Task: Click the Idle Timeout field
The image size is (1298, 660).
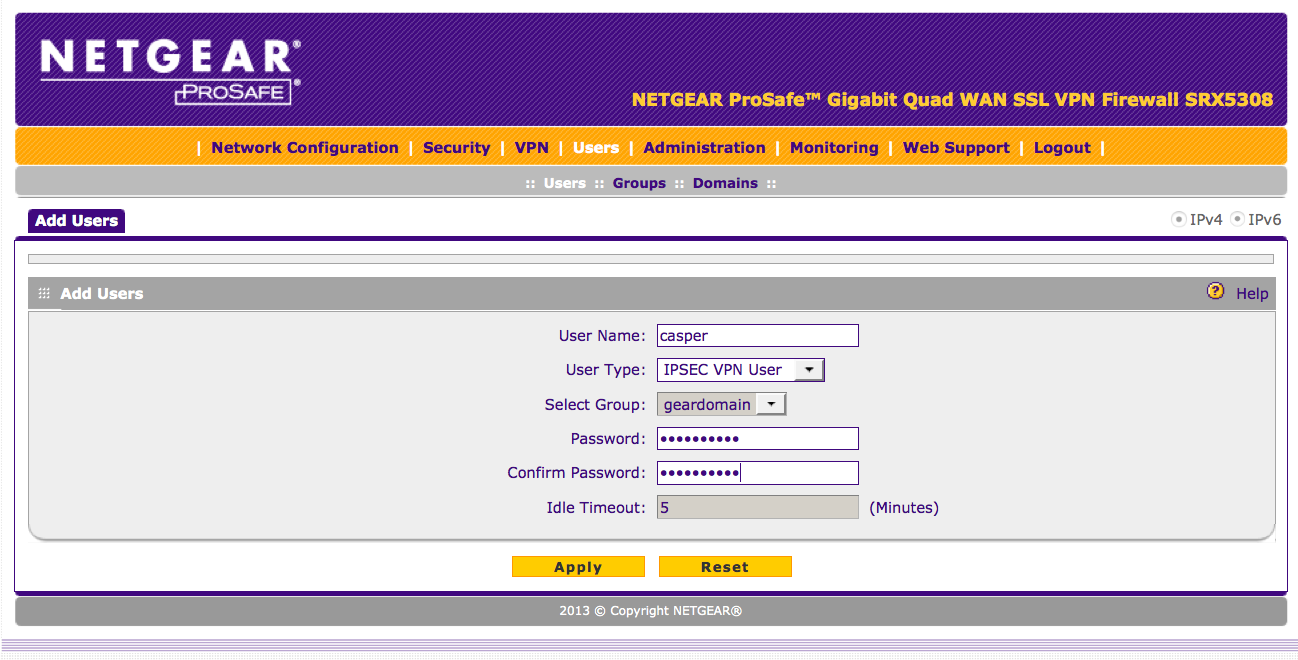Action: (758, 507)
